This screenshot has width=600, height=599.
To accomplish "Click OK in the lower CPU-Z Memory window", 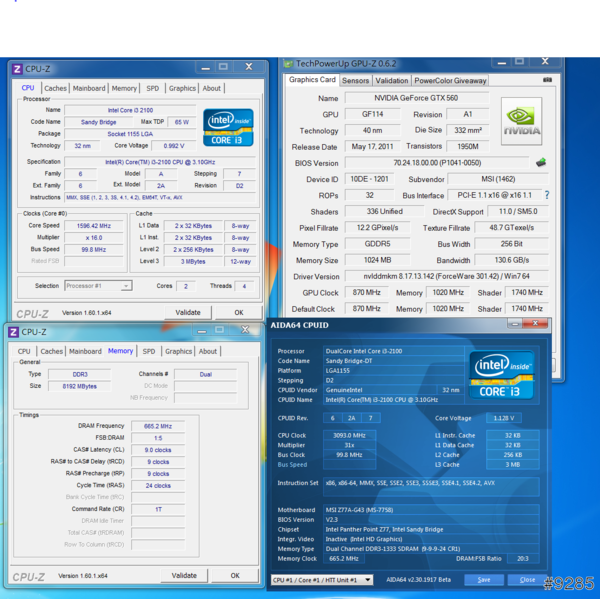I will coord(235,575).
